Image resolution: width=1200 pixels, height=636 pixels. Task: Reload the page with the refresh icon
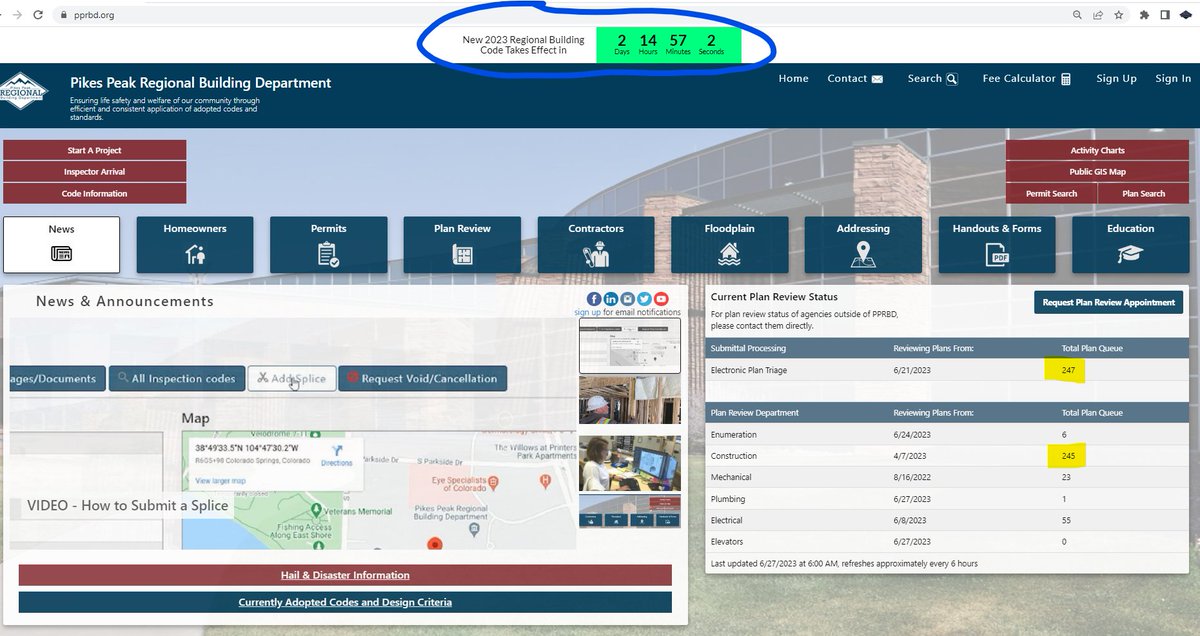point(36,15)
